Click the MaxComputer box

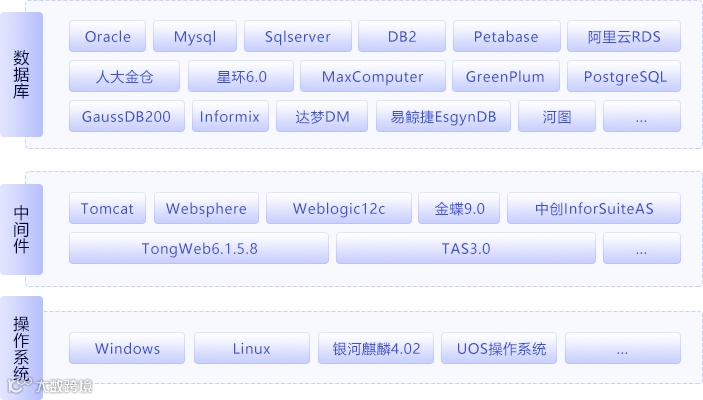373,76
